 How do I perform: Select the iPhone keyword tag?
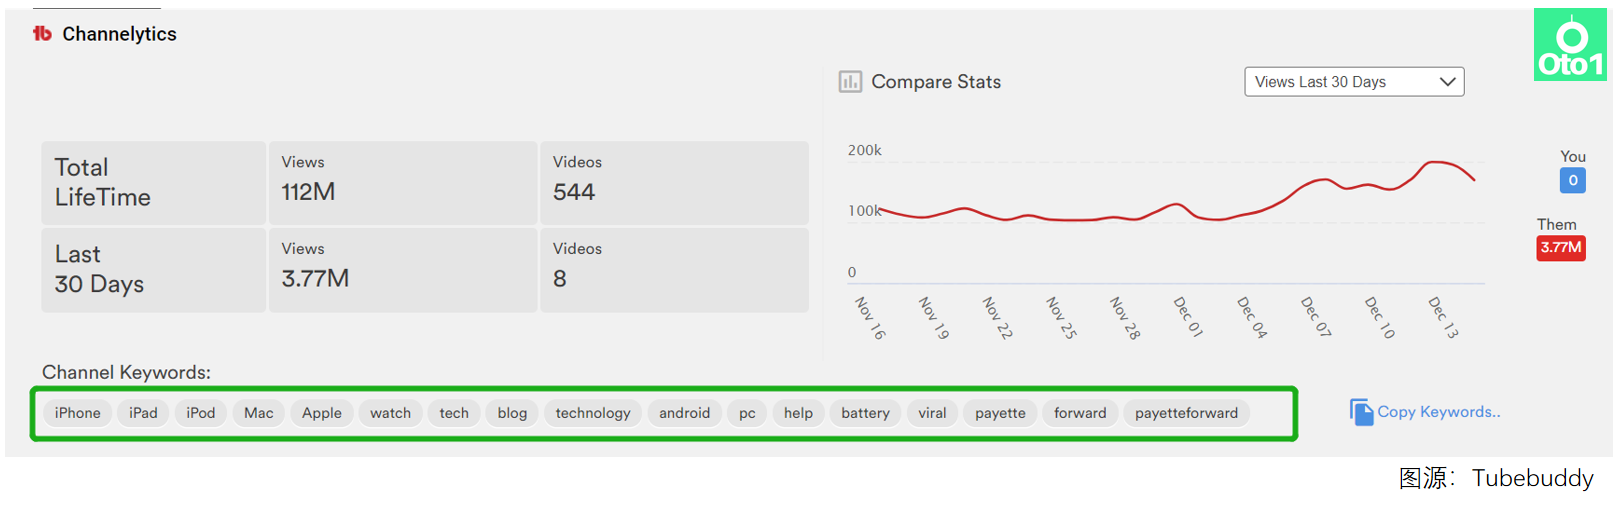pos(77,413)
